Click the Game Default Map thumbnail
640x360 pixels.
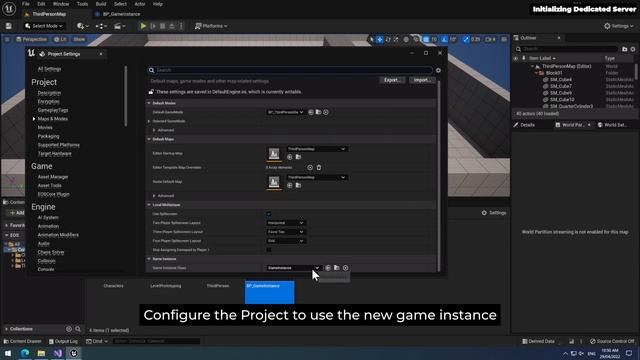tap(274, 182)
